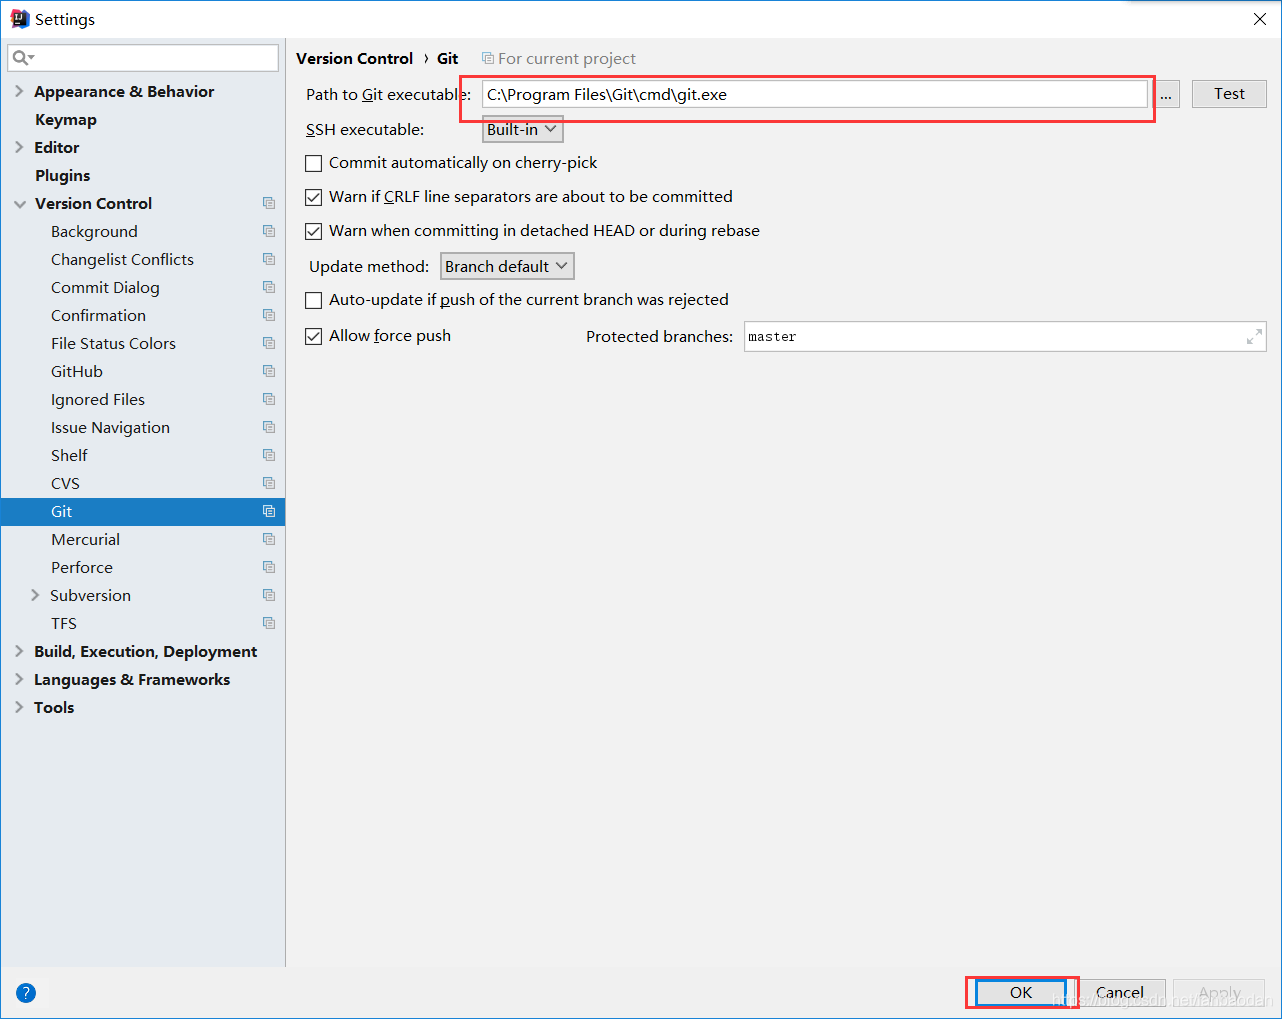Confirm settings with OK button
1282x1019 pixels.
[1021, 992]
